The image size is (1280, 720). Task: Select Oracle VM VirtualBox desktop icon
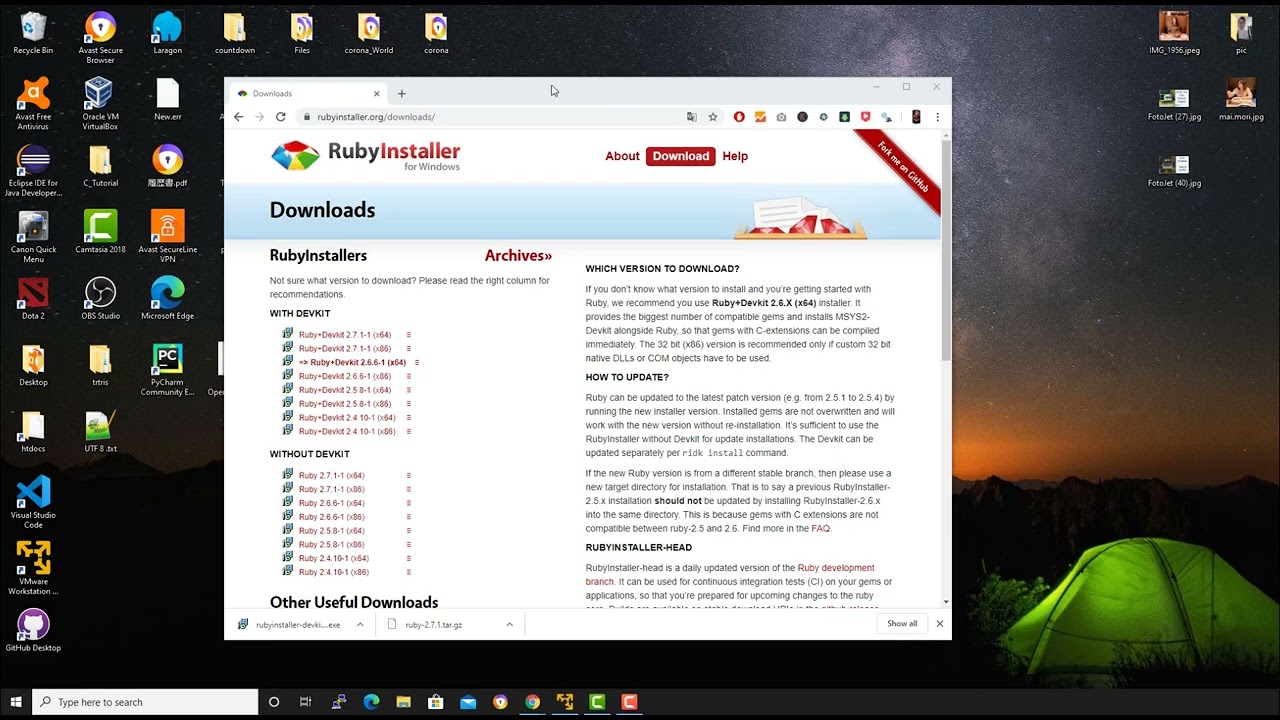pos(100,104)
